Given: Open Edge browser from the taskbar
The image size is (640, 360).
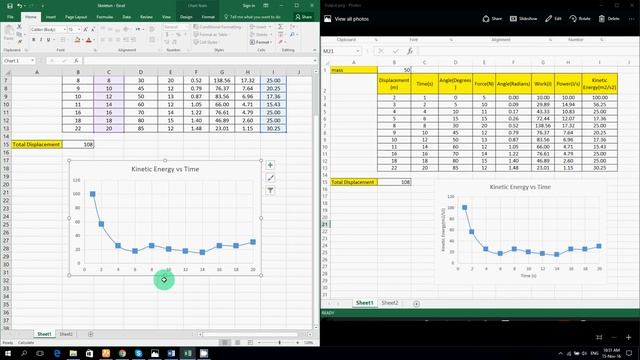Looking at the screenshot, I should pyautogui.click(x=57, y=353).
